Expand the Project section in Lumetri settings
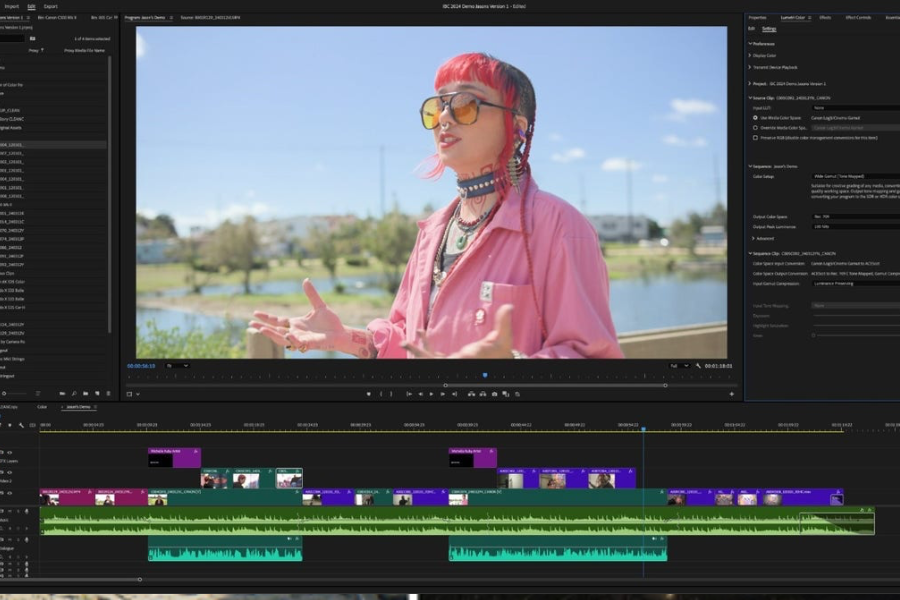900x600 pixels. 750,84
